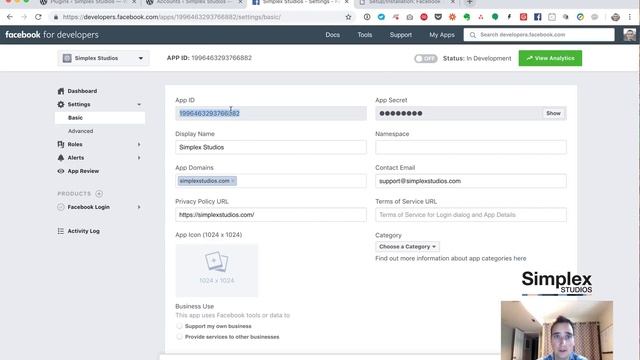This screenshot has height=360, width=640.
Task: Open the Simplex Studios app selector dropdown
Action: pos(103,58)
